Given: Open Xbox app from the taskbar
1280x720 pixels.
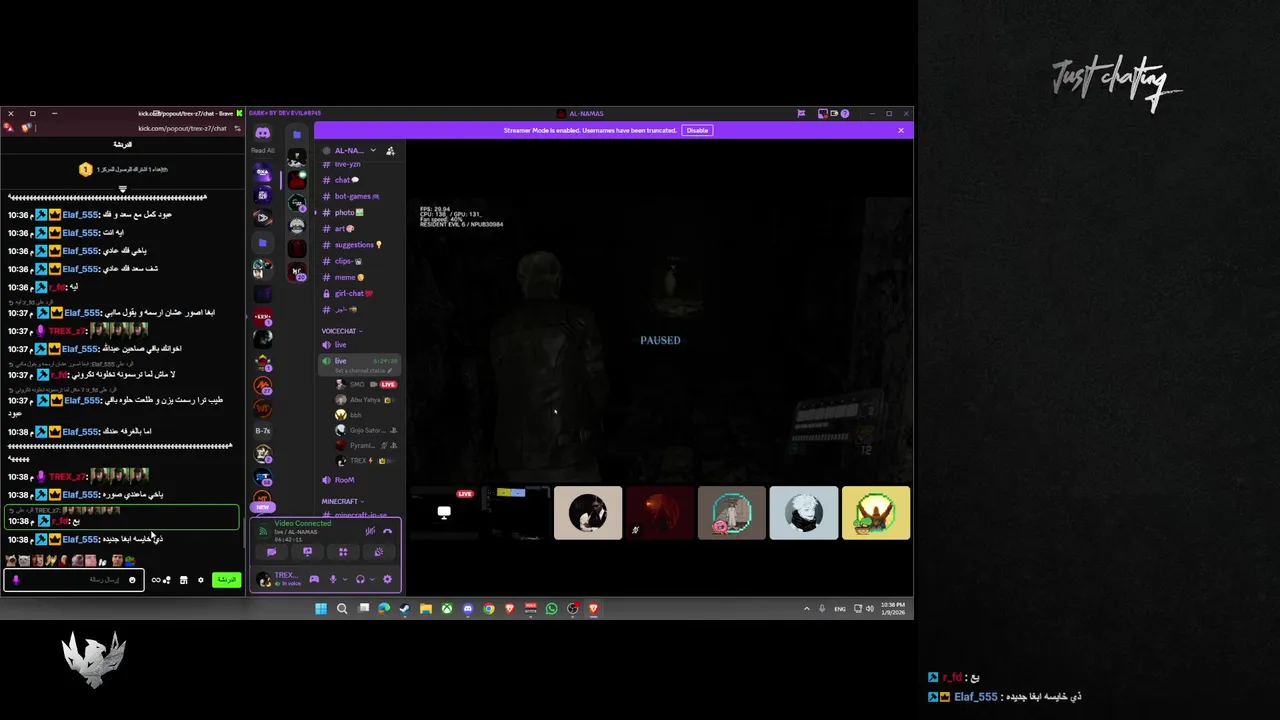Looking at the screenshot, I should (x=447, y=608).
